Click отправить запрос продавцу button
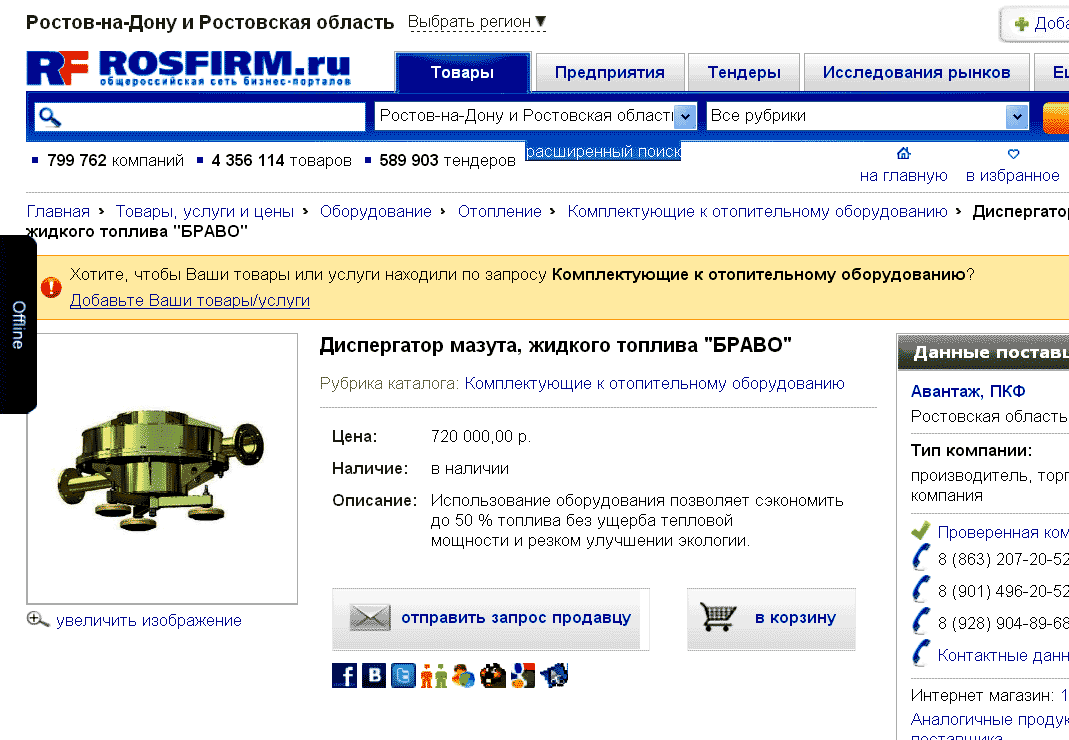This screenshot has height=740, width=1069. 491,619
